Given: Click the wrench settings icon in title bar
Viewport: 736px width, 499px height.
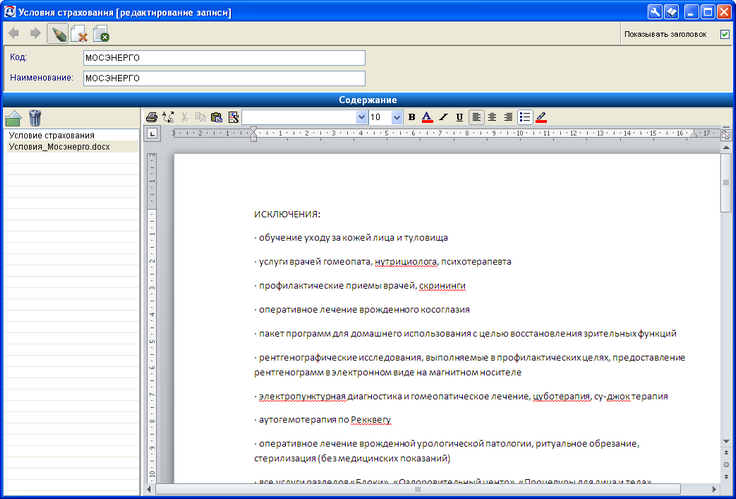Looking at the screenshot, I should click(x=654, y=12).
